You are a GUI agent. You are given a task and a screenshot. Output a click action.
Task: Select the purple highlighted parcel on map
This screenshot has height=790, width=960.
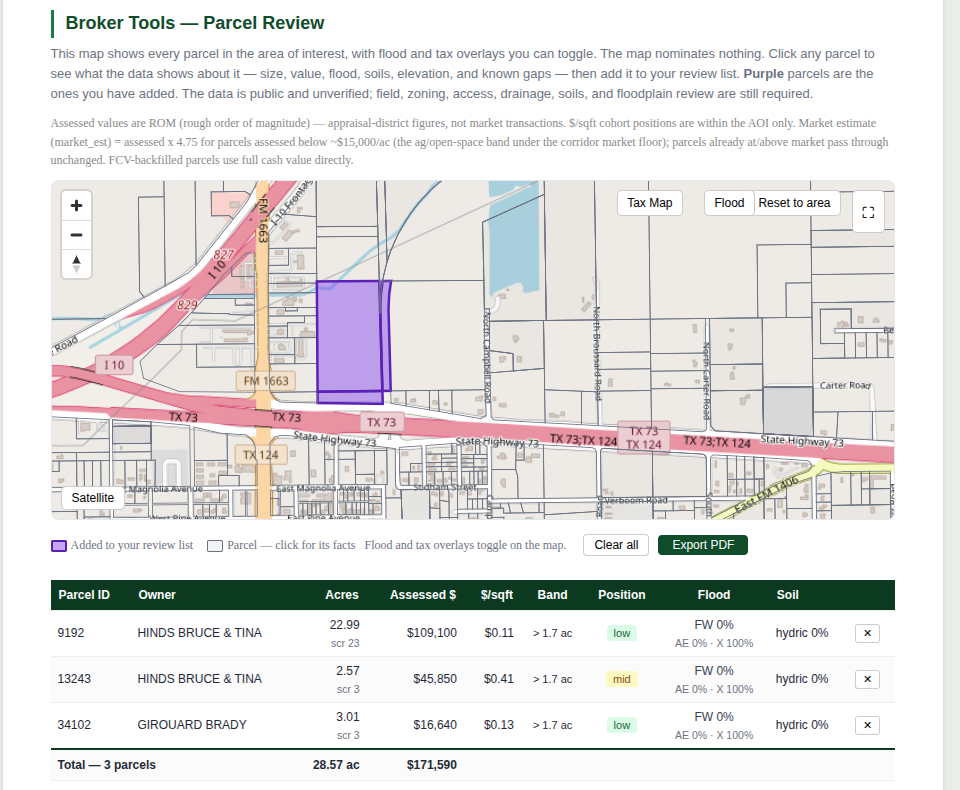[349, 337]
